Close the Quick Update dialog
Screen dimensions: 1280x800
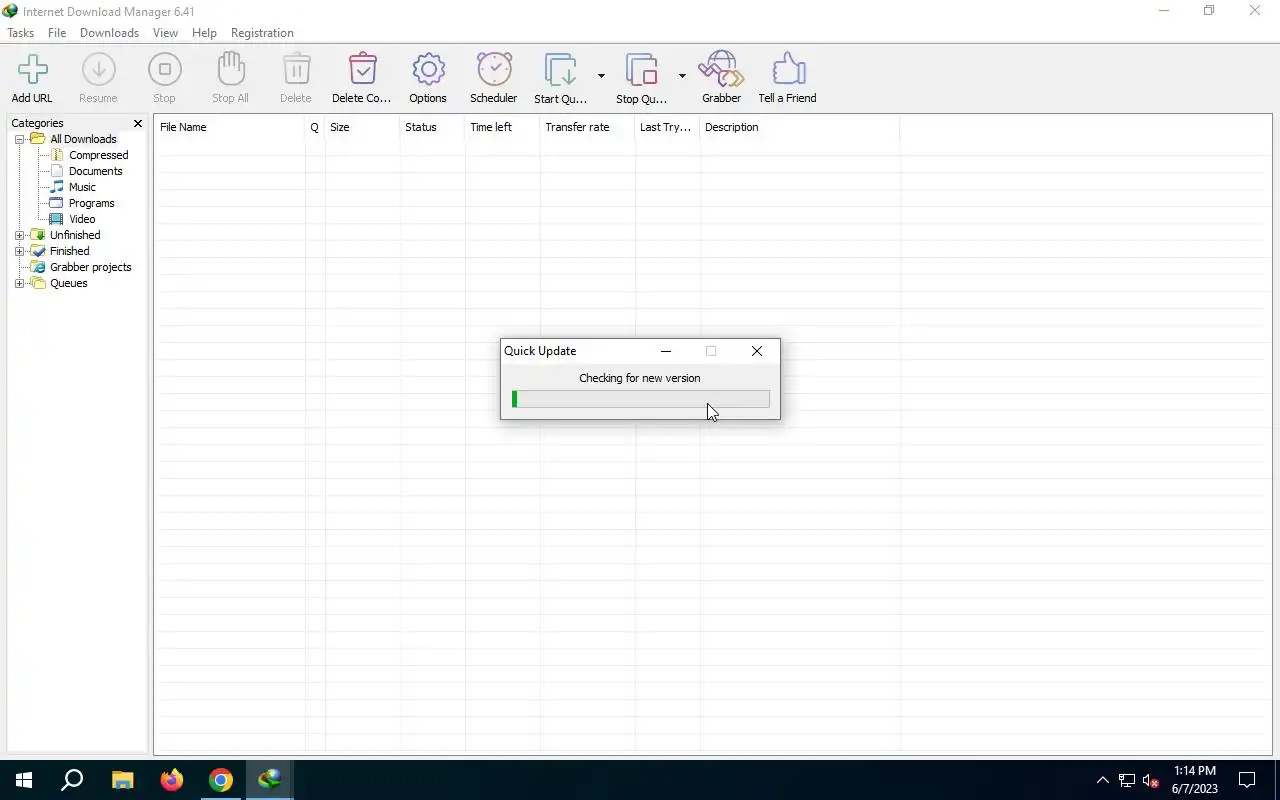pyautogui.click(x=757, y=351)
